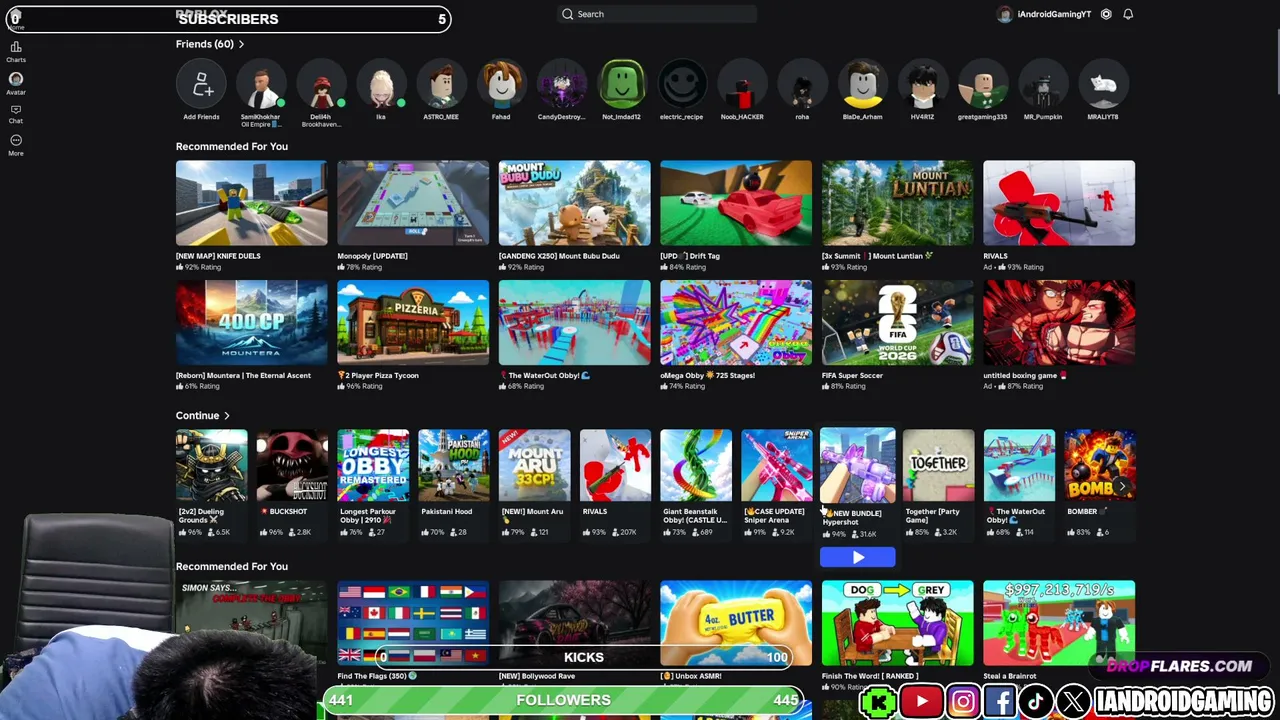Open the Mount Luntian game thumbnail
Image resolution: width=1280 pixels, height=720 pixels.
897,203
